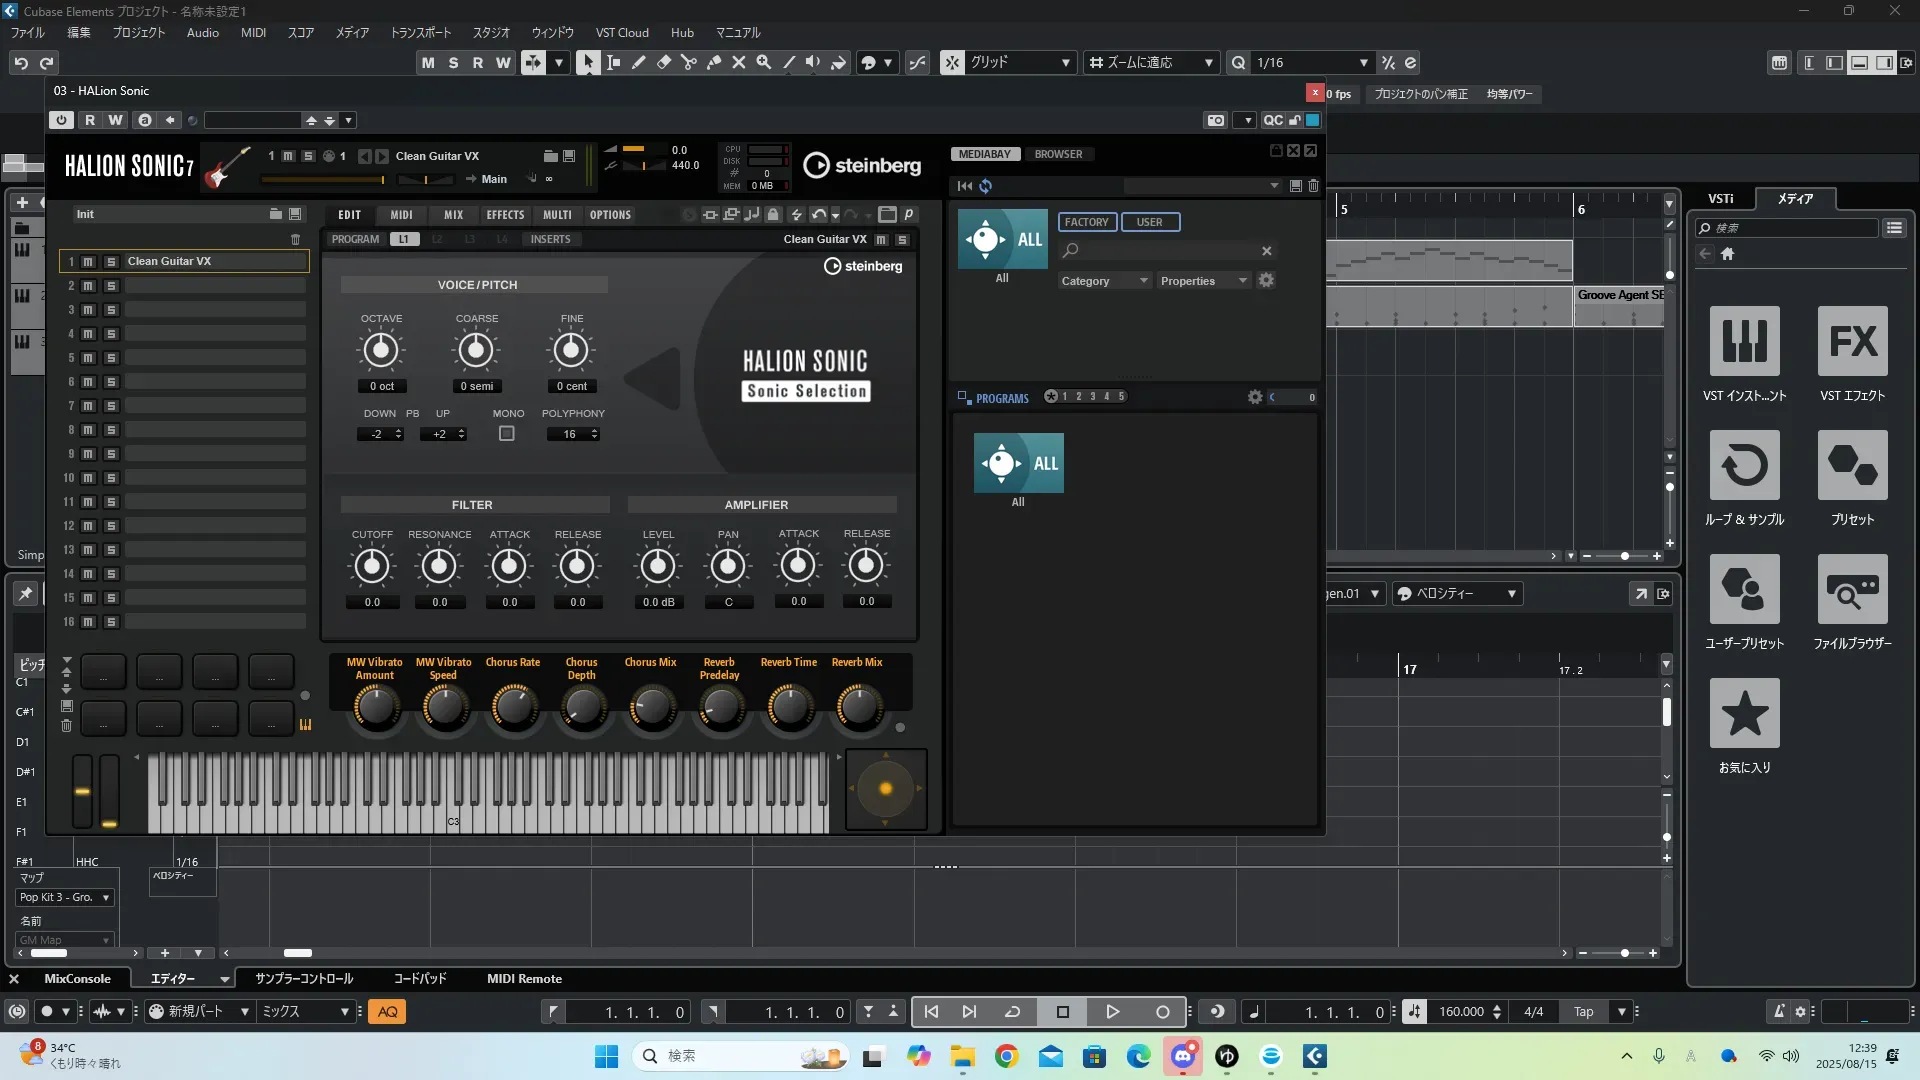Open VST Effects FX tile

(1852, 342)
